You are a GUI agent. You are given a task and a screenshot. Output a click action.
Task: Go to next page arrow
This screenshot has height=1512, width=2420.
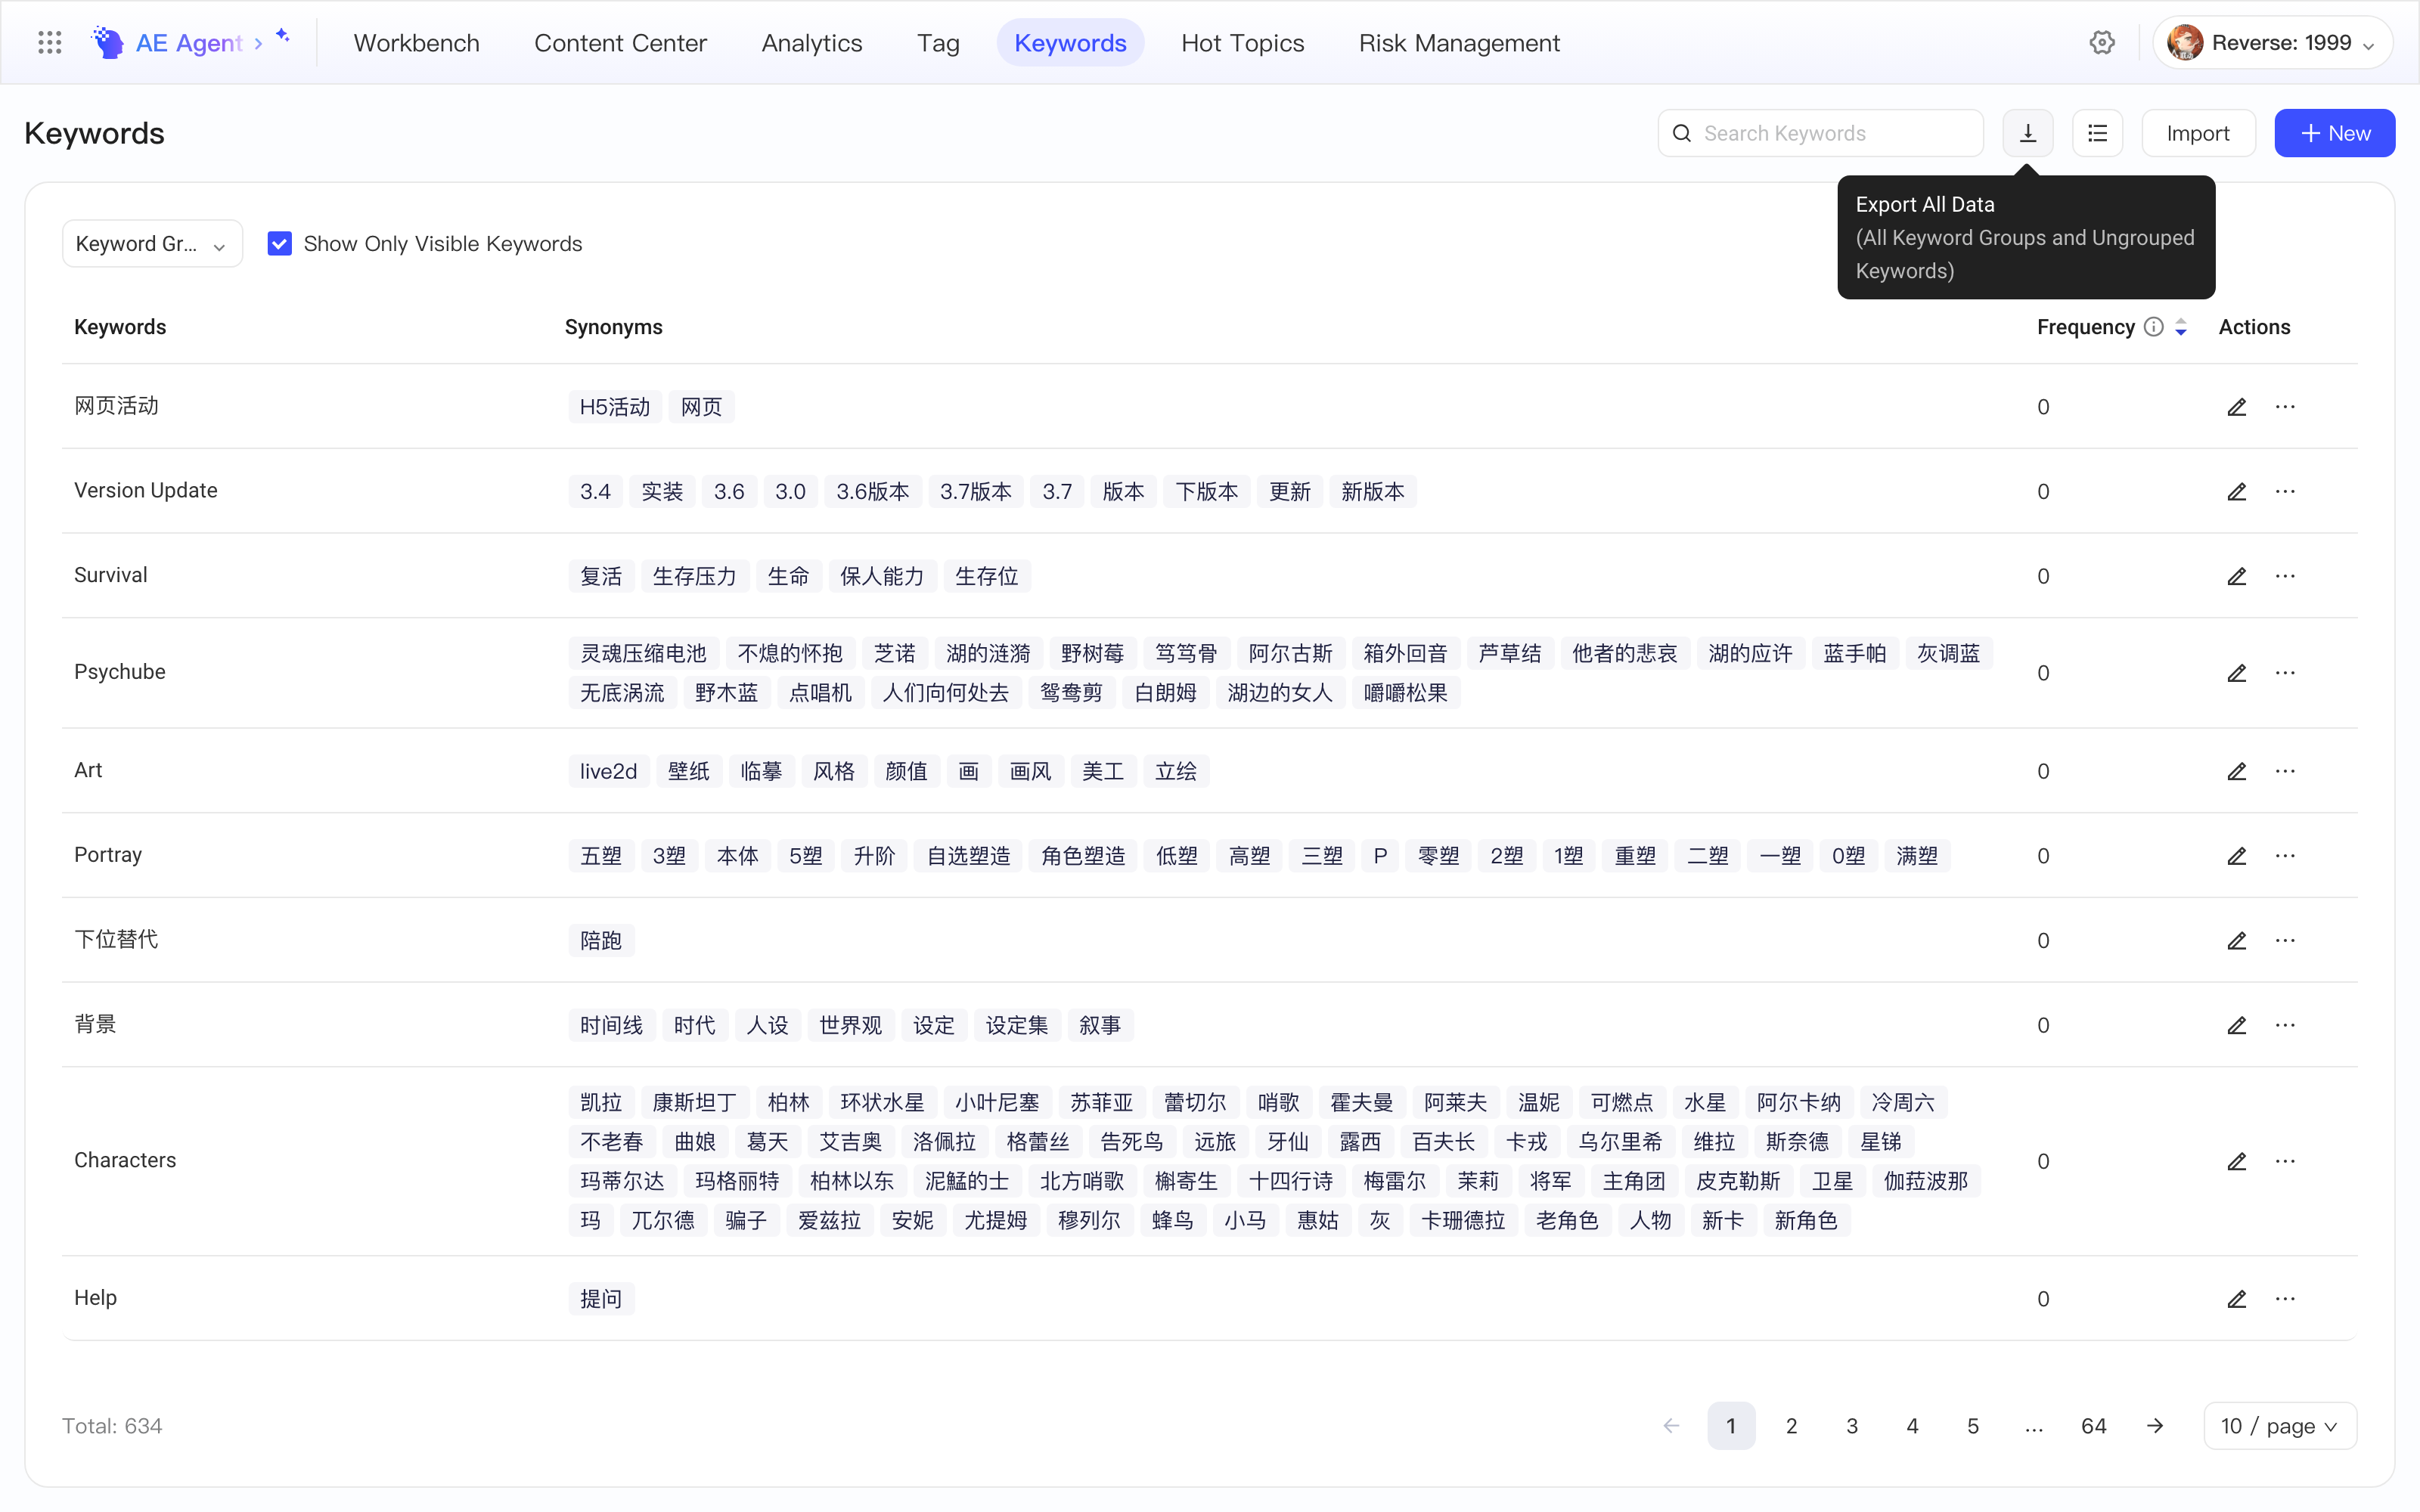pyautogui.click(x=2155, y=1426)
